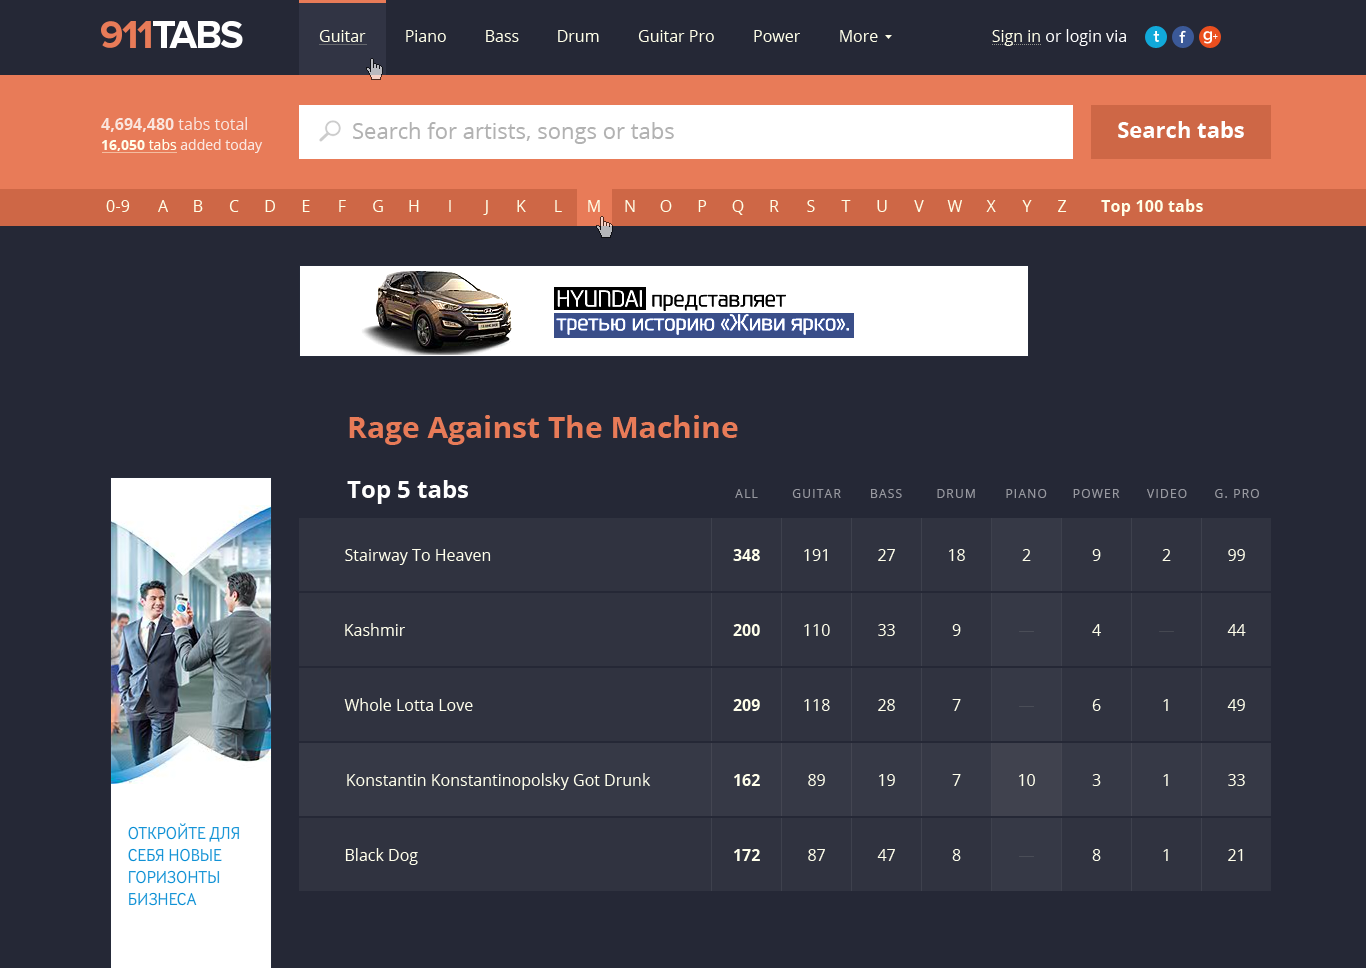Click the Hyundai banner advertisement
The height and width of the screenshot is (968, 1366).
click(x=663, y=311)
